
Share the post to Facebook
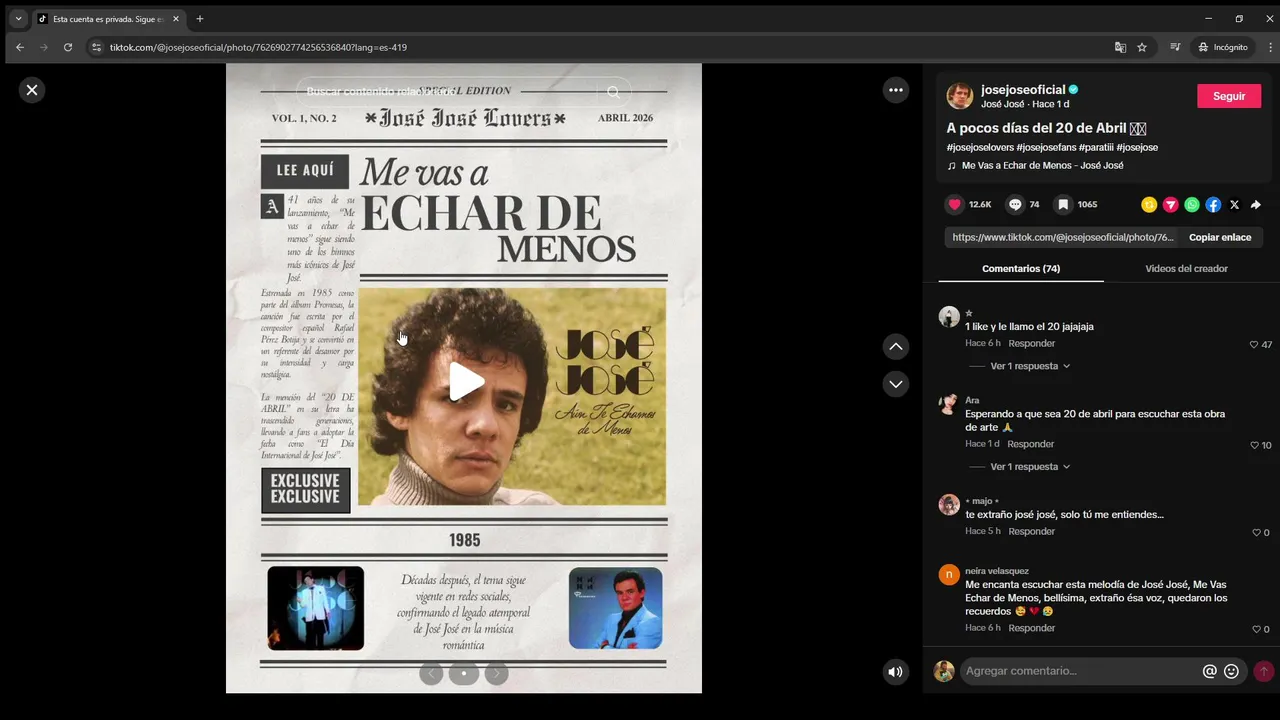[x=1213, y=204]
